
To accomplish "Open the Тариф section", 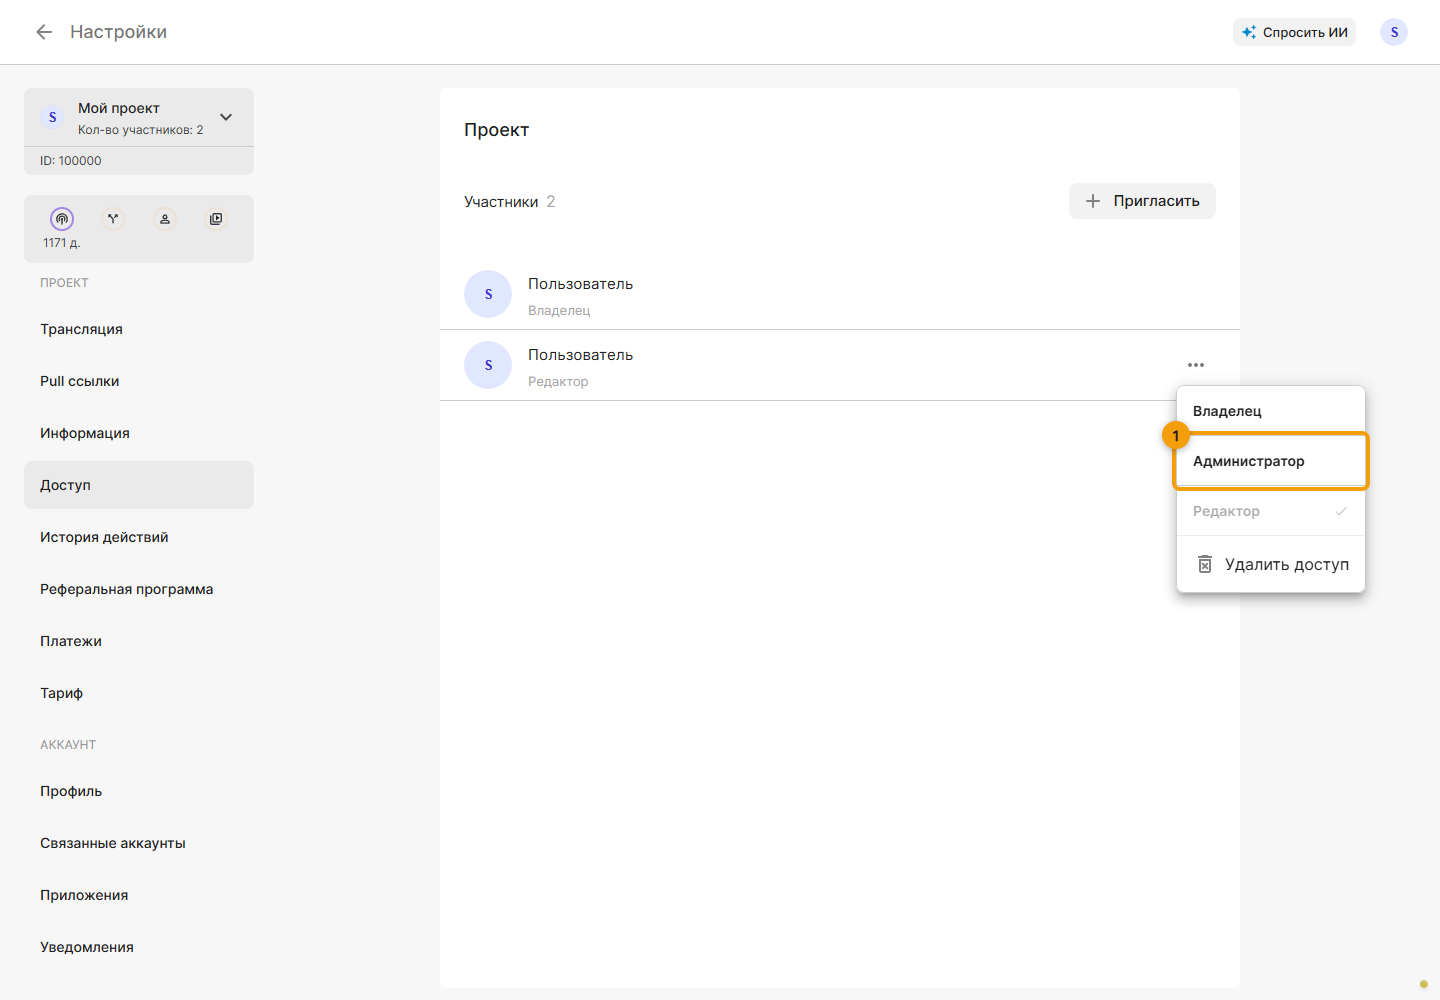I will [139, 693].
